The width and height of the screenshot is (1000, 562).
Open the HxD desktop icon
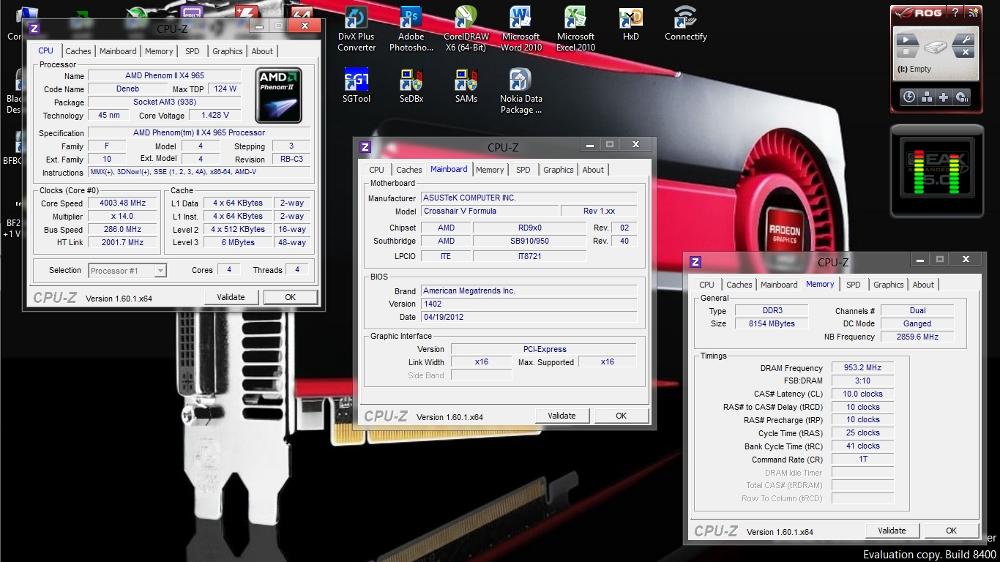click(631, 24)
